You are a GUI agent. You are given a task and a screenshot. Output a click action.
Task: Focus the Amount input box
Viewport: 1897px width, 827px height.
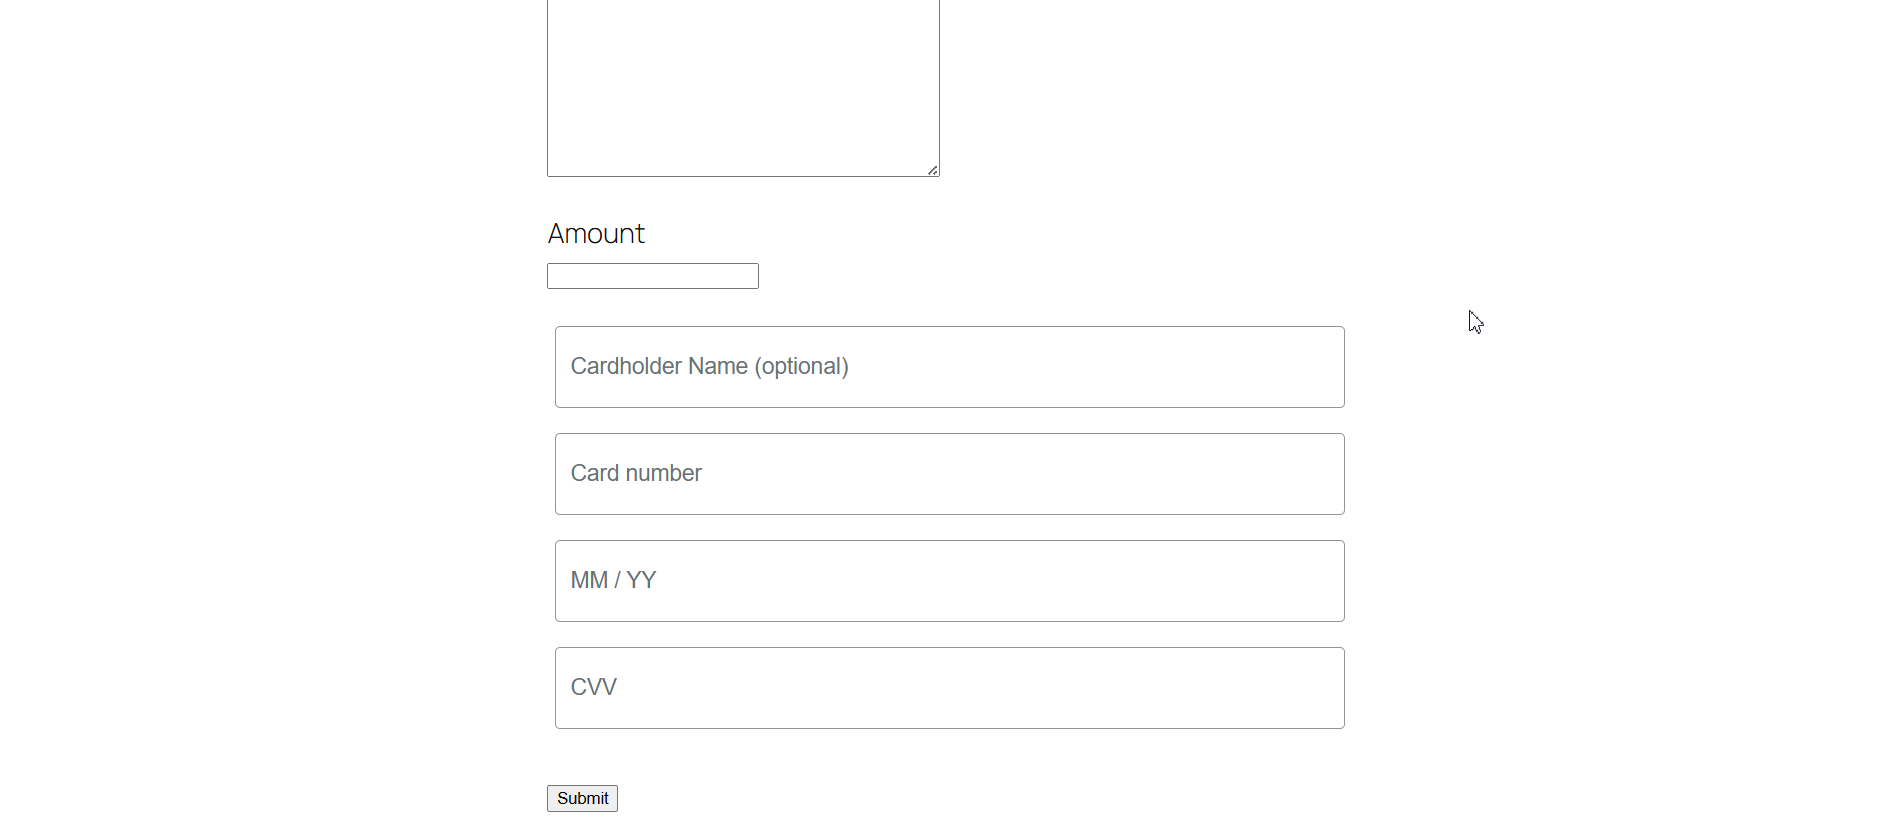tap(653, 276)
